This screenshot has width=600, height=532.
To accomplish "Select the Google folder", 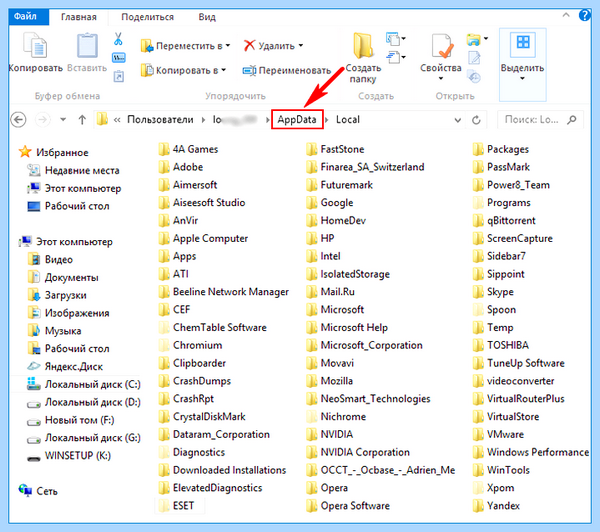I will (x=330, y=203).
